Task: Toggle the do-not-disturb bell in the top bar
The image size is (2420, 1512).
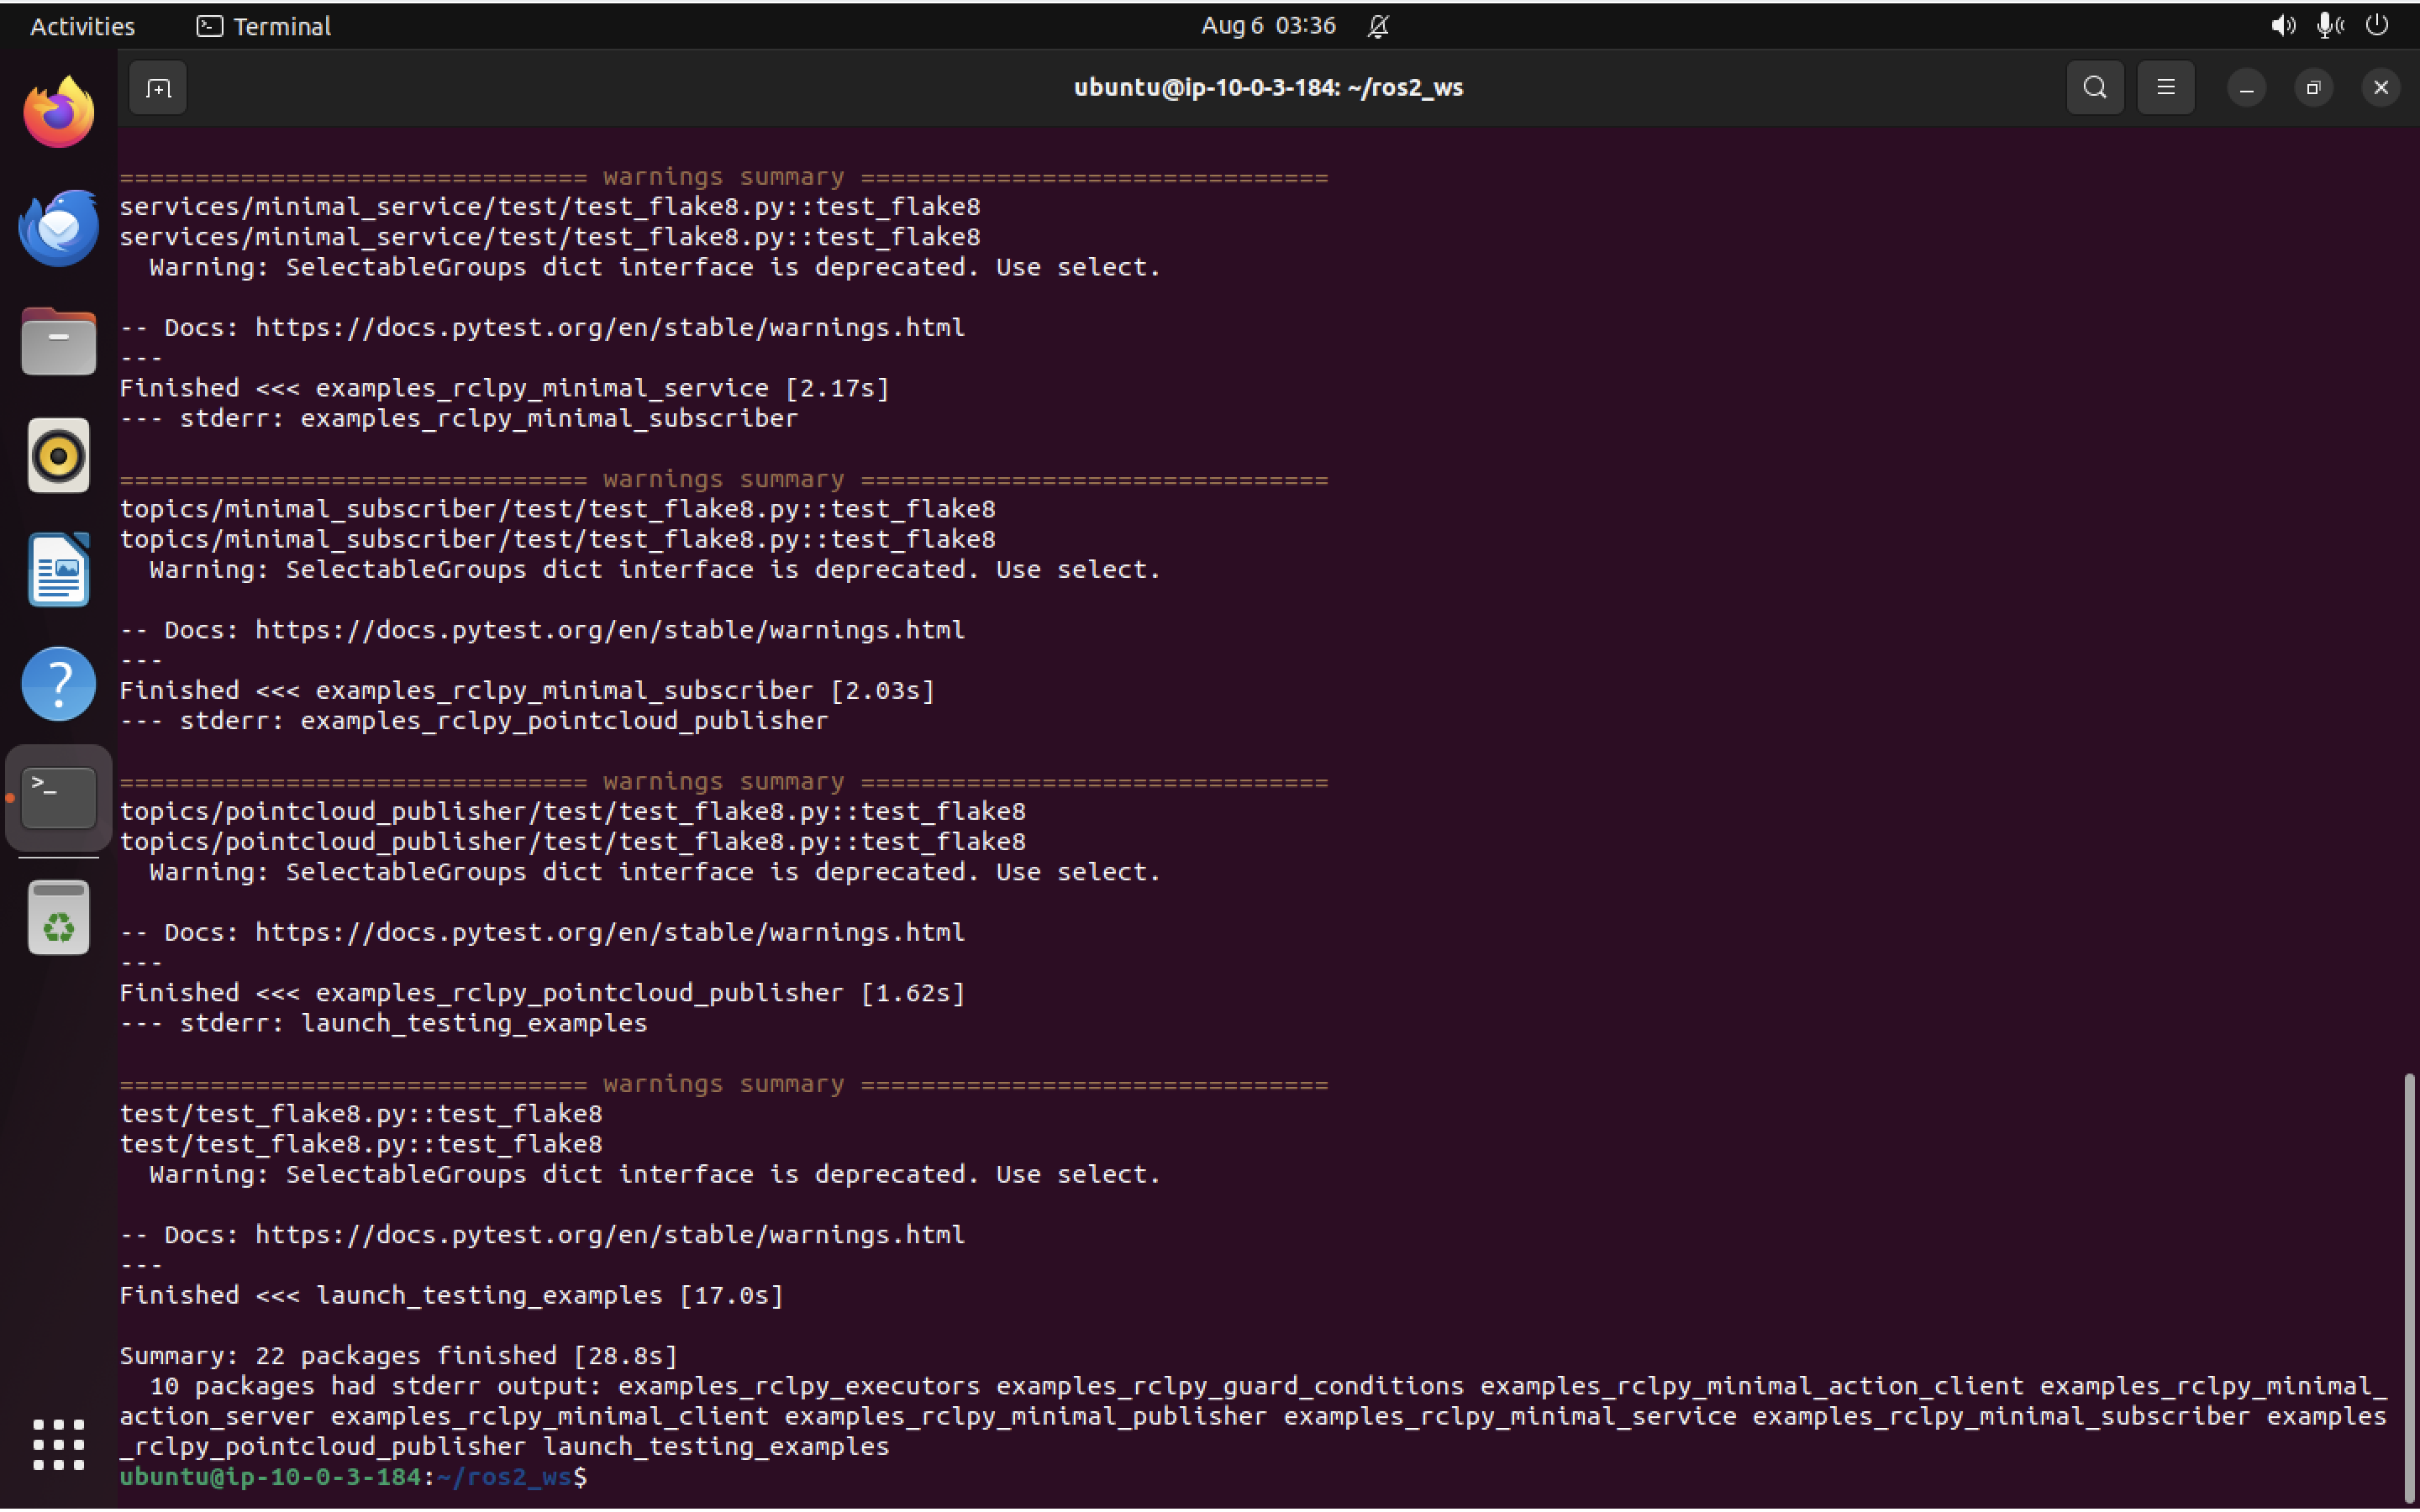Action: (x=1378, y=26)
